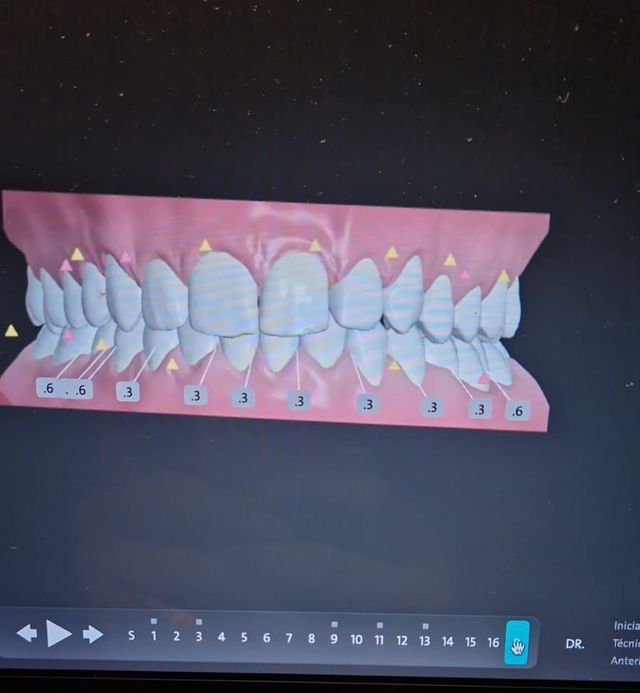
Task: Jump to stage 9 on the timeline
Action: (334, 639)
